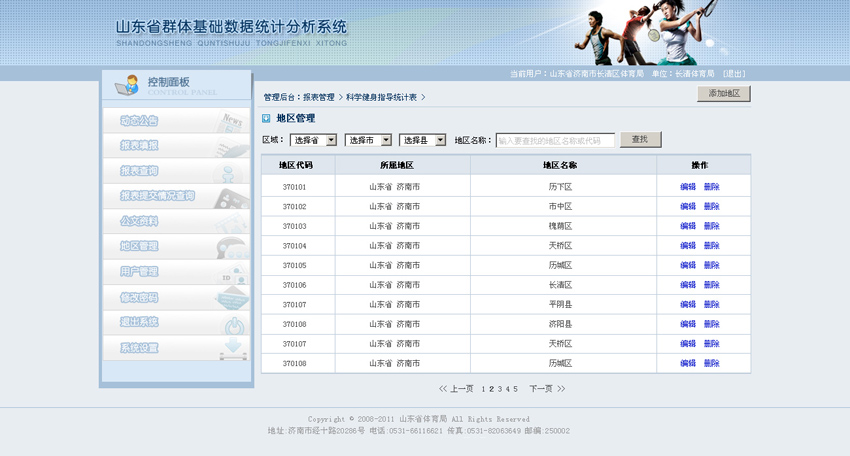The width and height of the screenshot is (850, 456).
Task: Open the 选择县 county dropdown
Action: [x=422, y=140]
